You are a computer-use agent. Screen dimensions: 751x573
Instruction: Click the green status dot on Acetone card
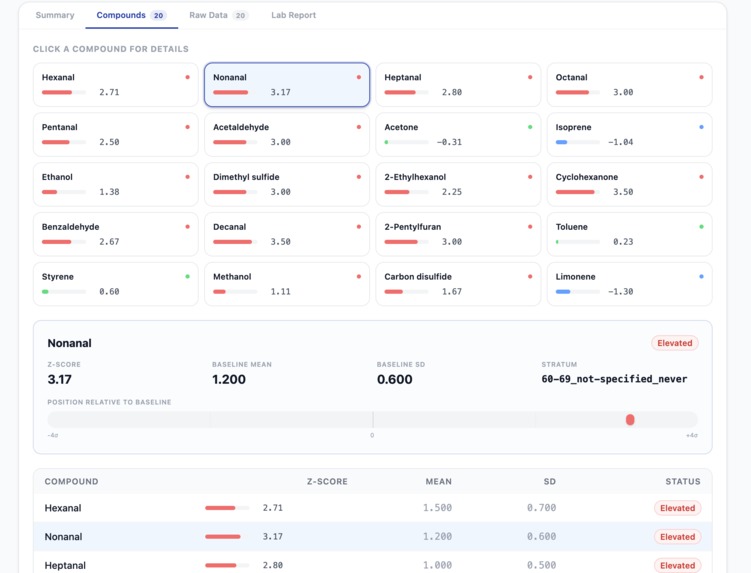pos(530,127)
